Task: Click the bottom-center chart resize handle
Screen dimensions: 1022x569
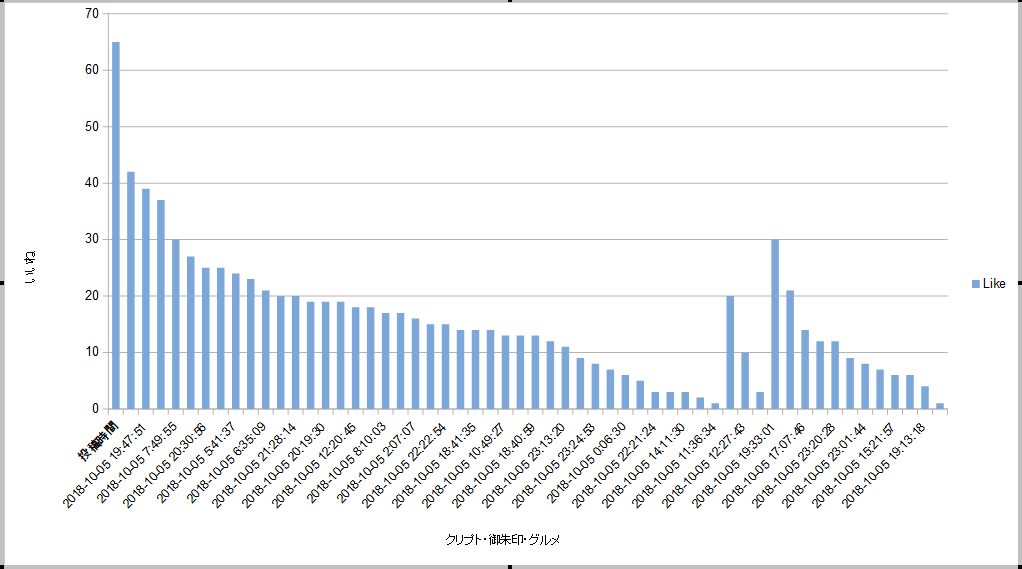Action: [510, 567]
